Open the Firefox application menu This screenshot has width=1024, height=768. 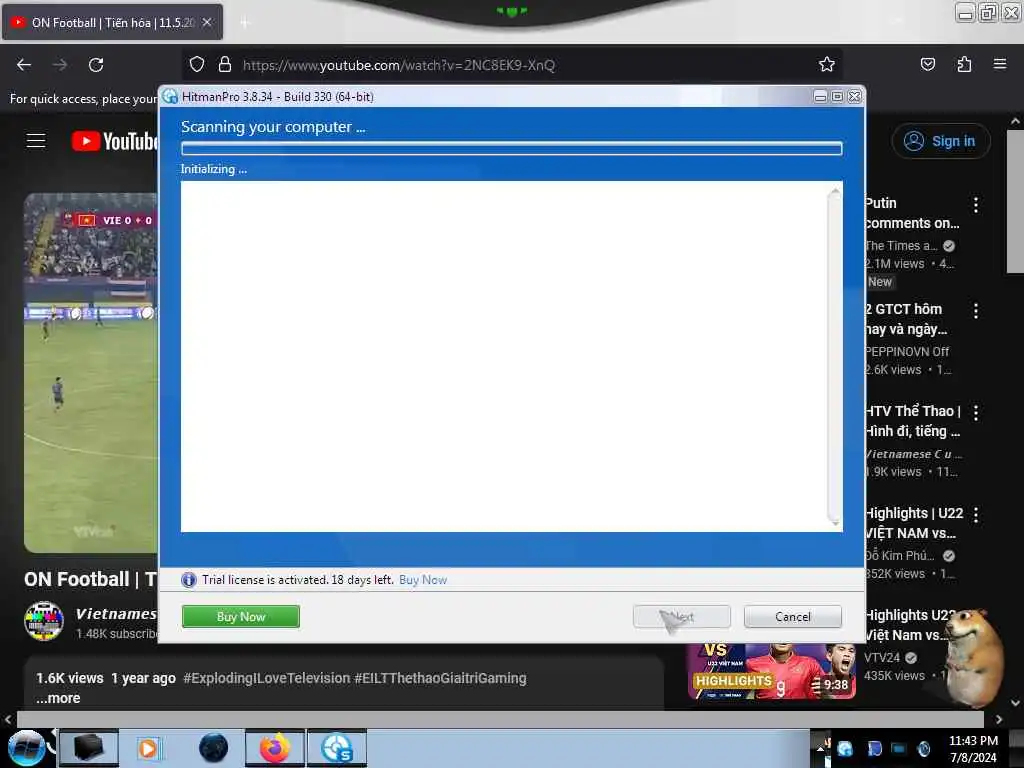coord(999,64)
